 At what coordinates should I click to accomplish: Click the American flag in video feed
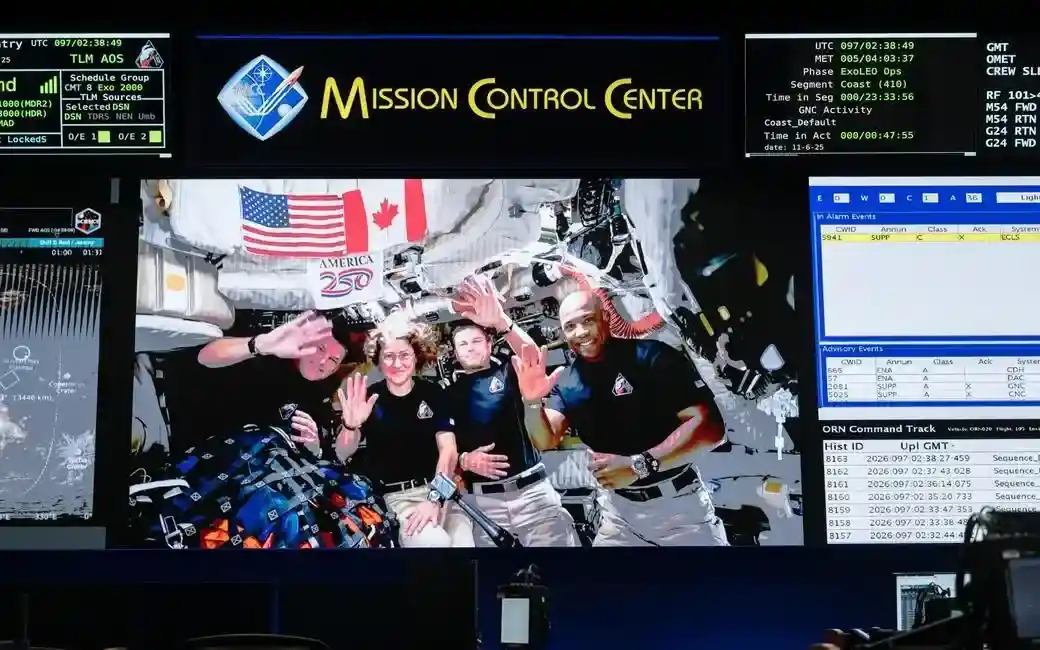pos(292,220)
